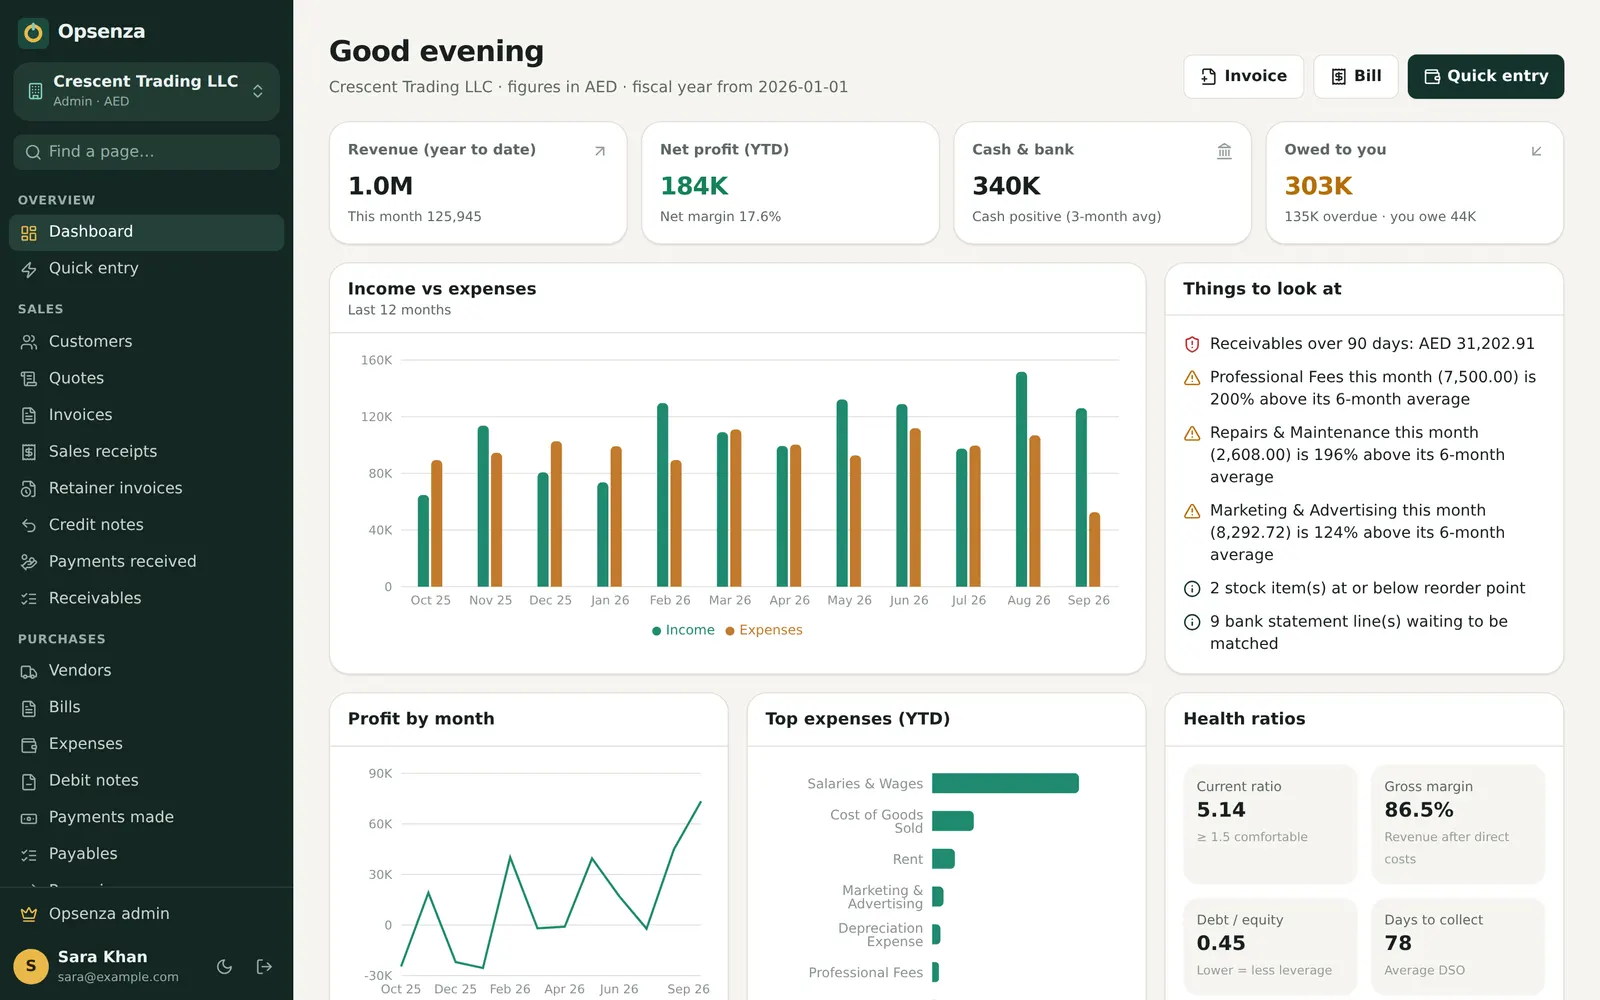Open the Dashboard page in the sidebar
Image resolution: width=1600 pixels, height=1000 pixels.
click(x=146, y=232)
